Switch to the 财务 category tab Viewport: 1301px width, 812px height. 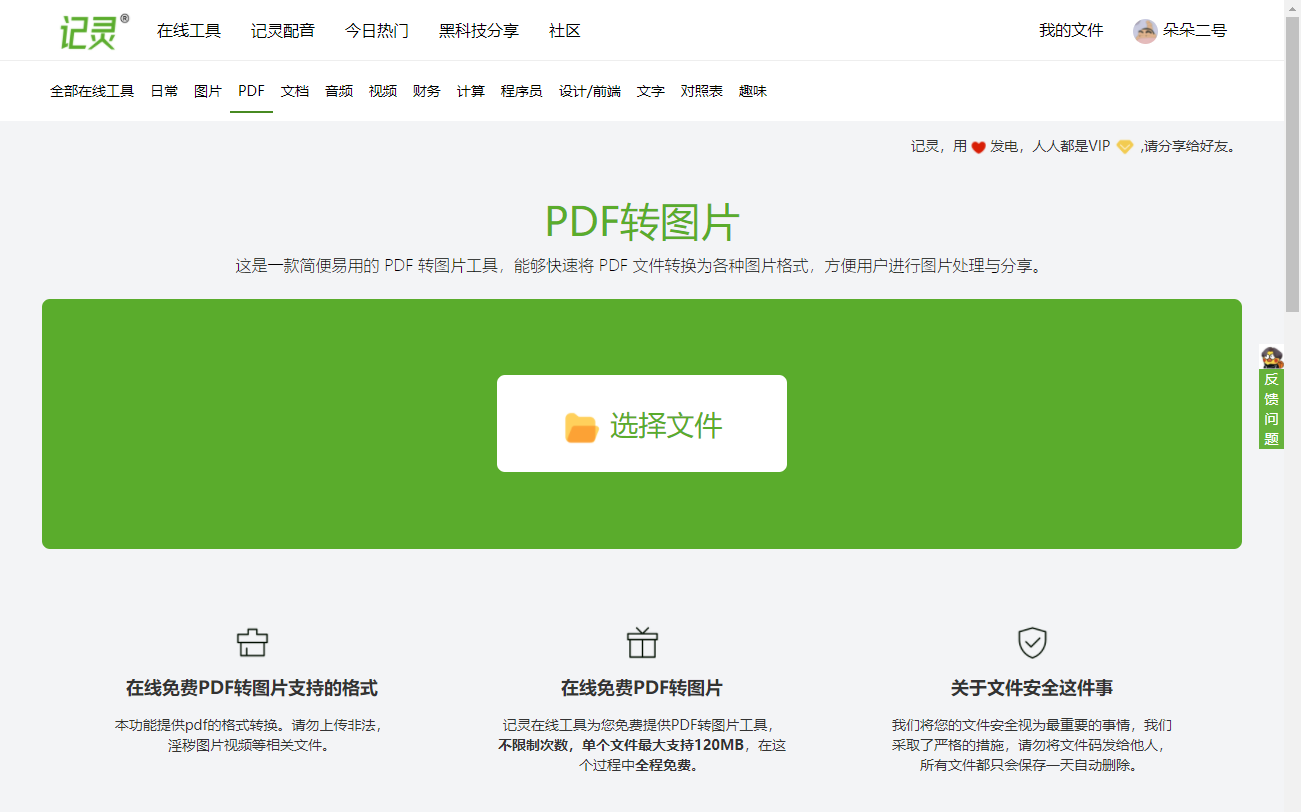(x=427, y=91)
